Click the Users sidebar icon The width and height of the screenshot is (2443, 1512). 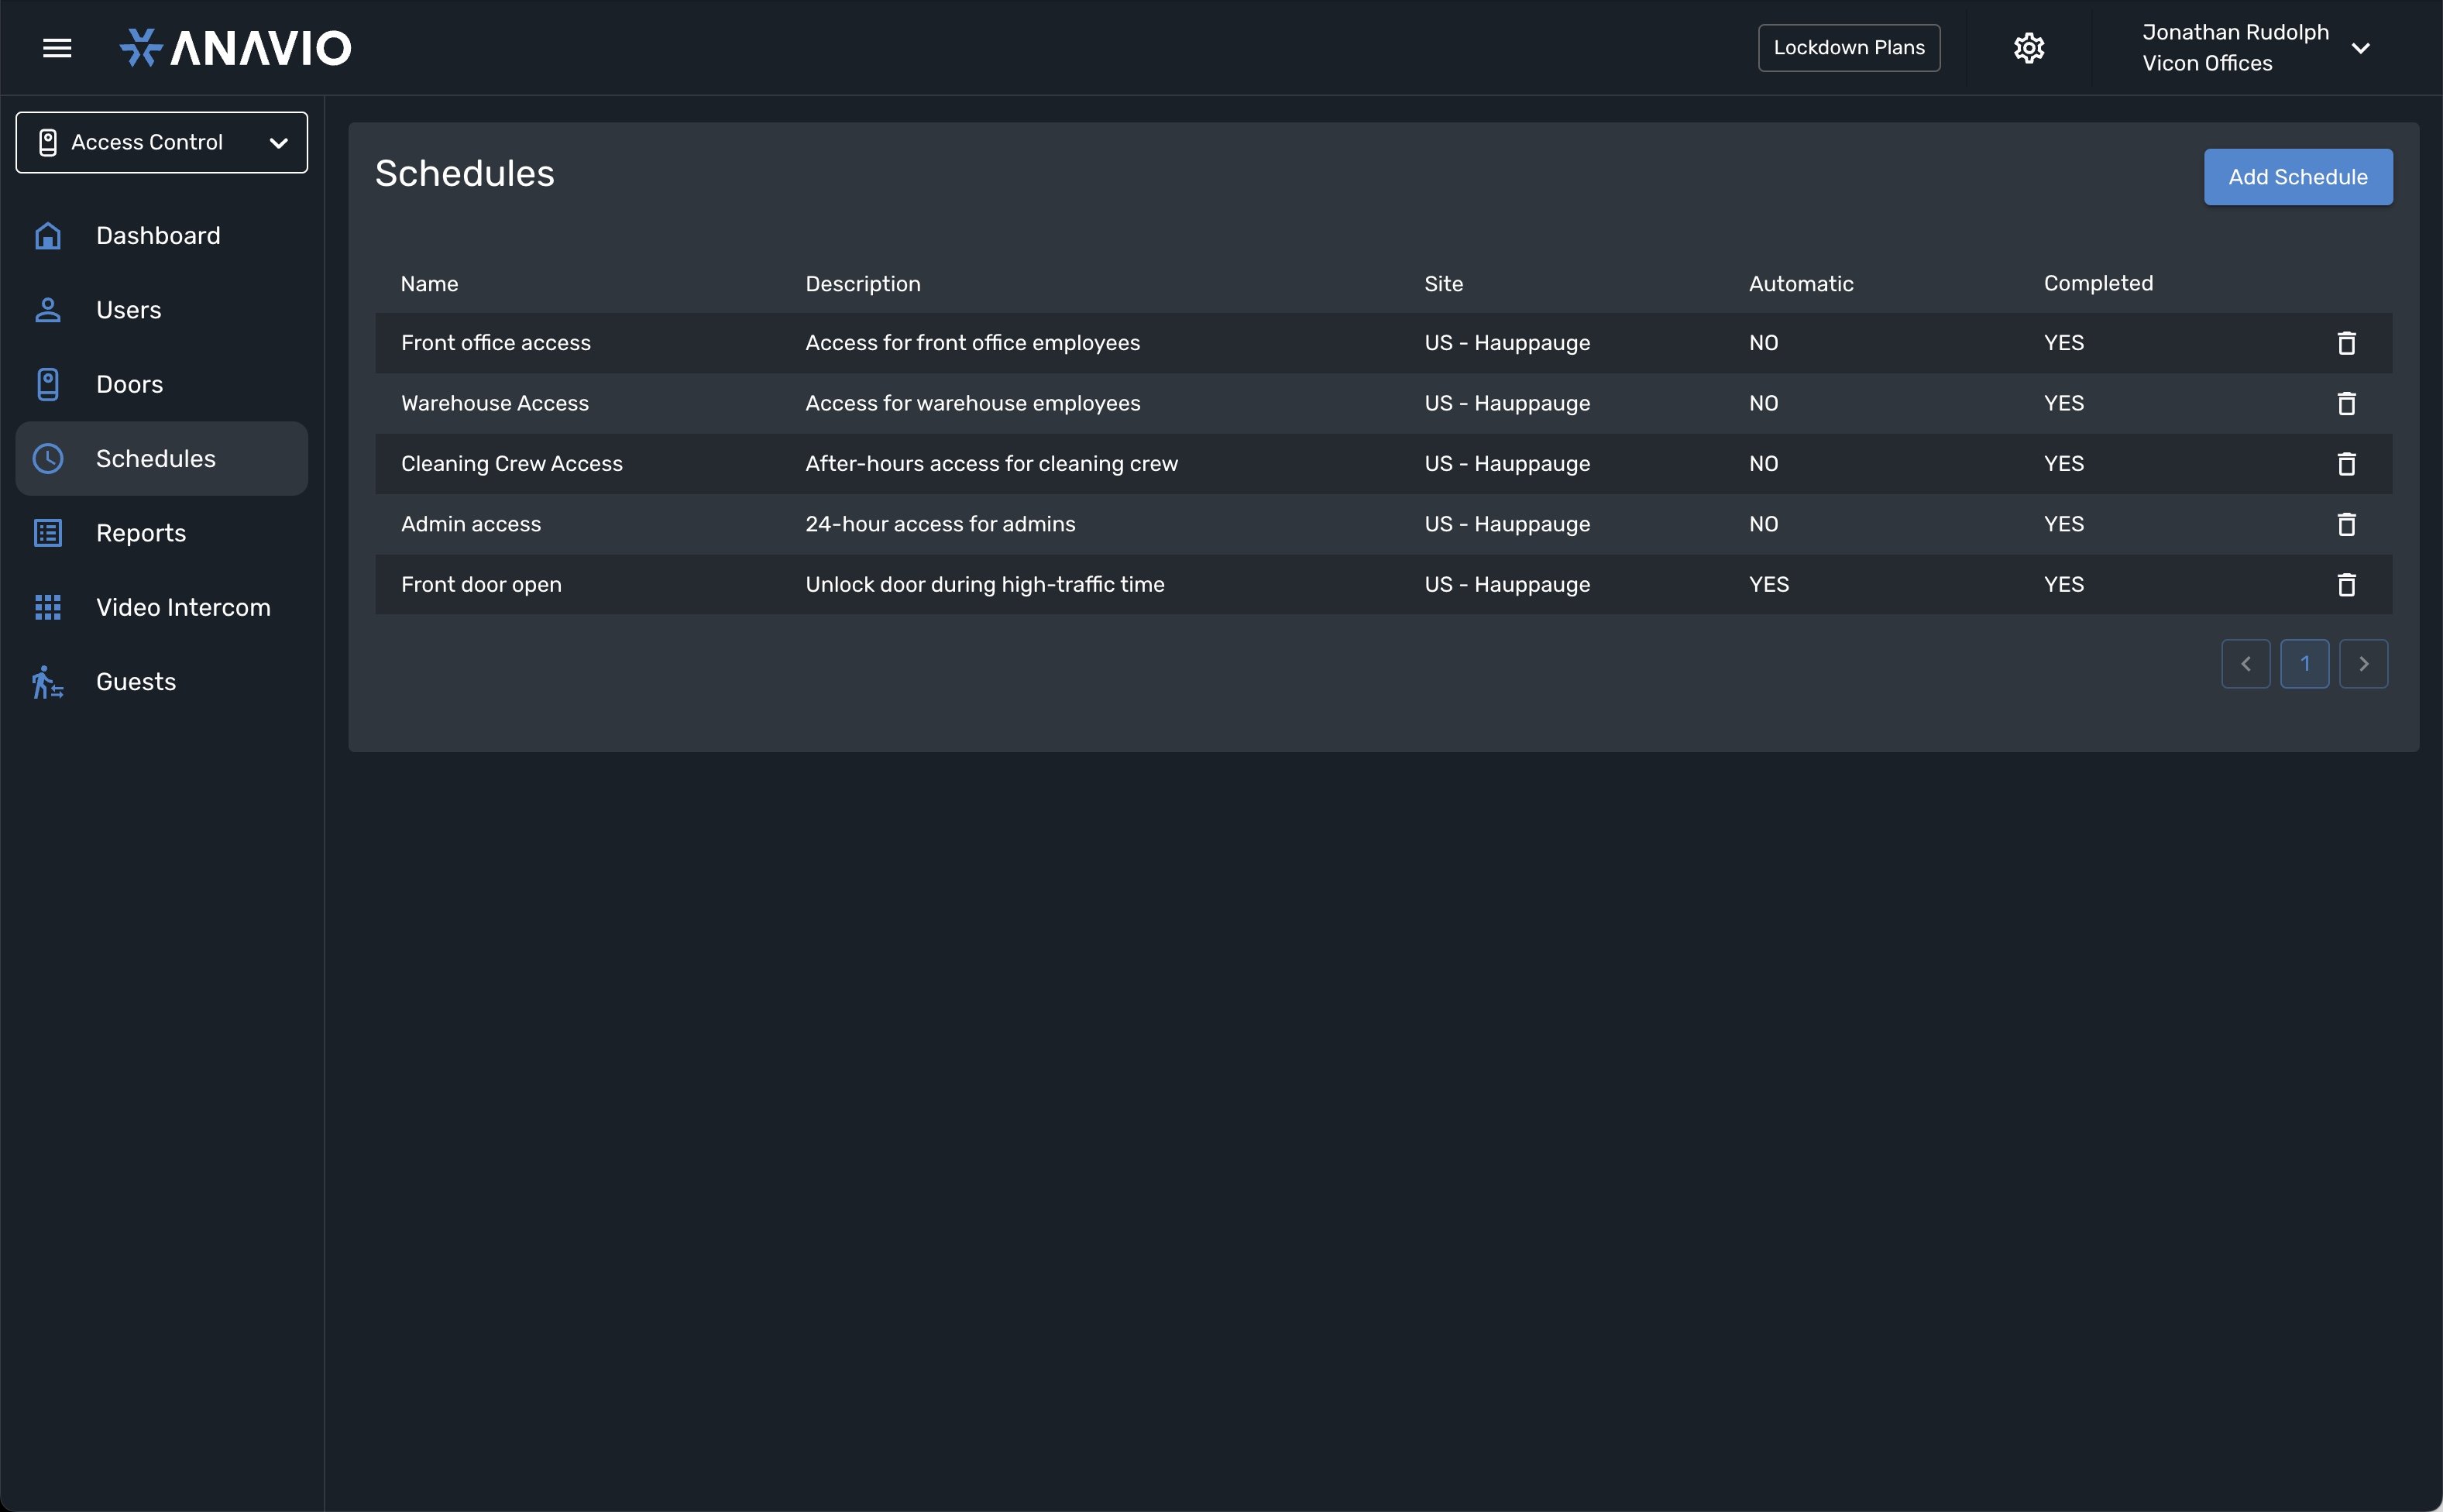[x=47, y=311]
